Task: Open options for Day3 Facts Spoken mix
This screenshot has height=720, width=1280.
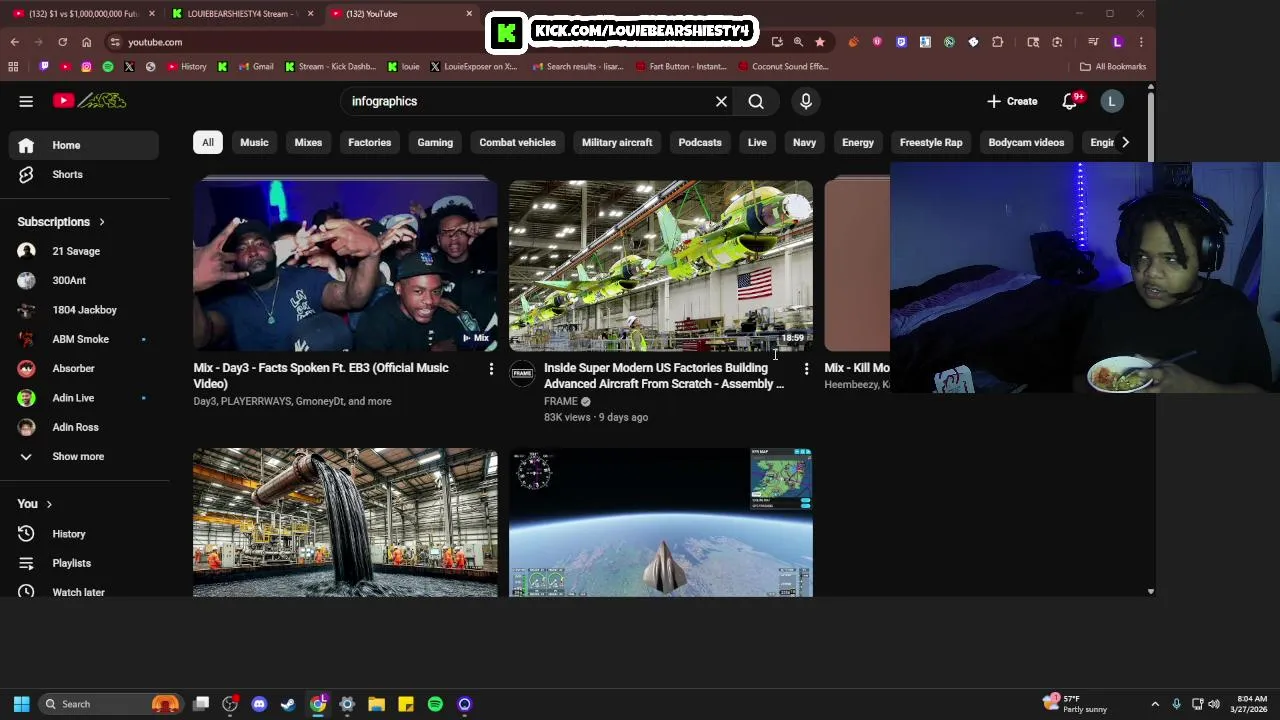Action: [491, 369]
